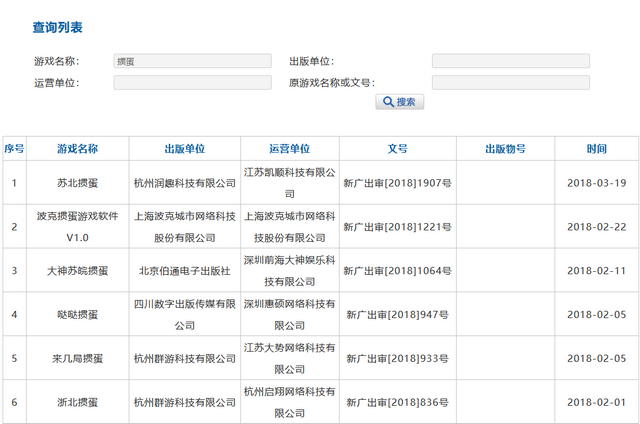The width and height of the screenshot is (640, 424).
Task: Click the 出版单位: field label
Action: point(312,61)
